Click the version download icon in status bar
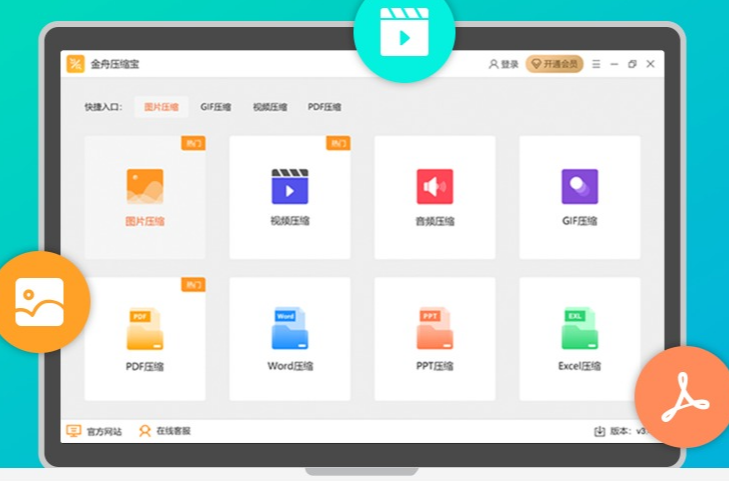Image resolution: width=729 pixels, height=481 pixels. click(x=600, y=431)
